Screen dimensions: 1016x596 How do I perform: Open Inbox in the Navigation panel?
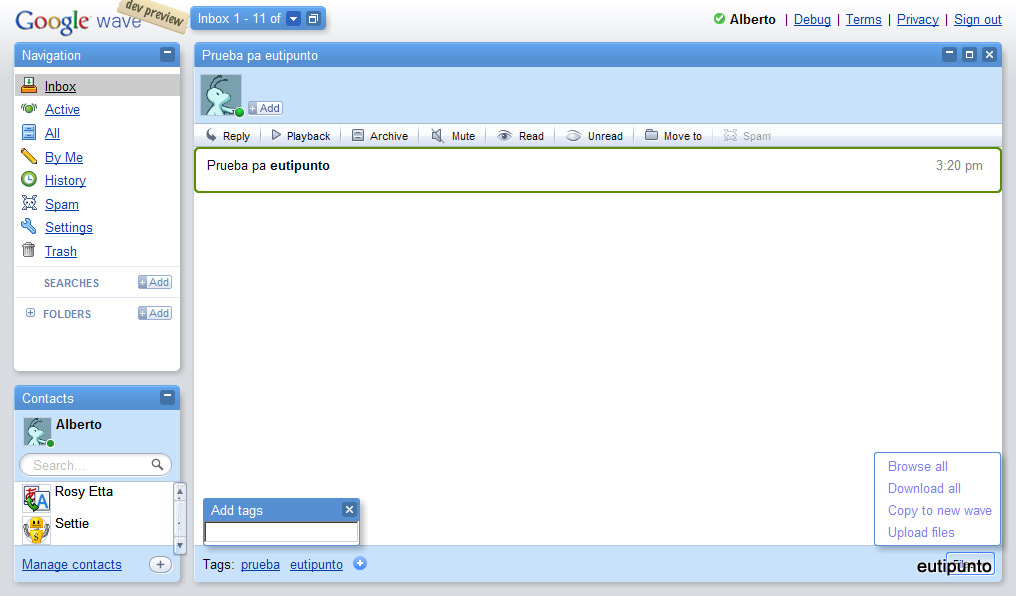point(60,86)
